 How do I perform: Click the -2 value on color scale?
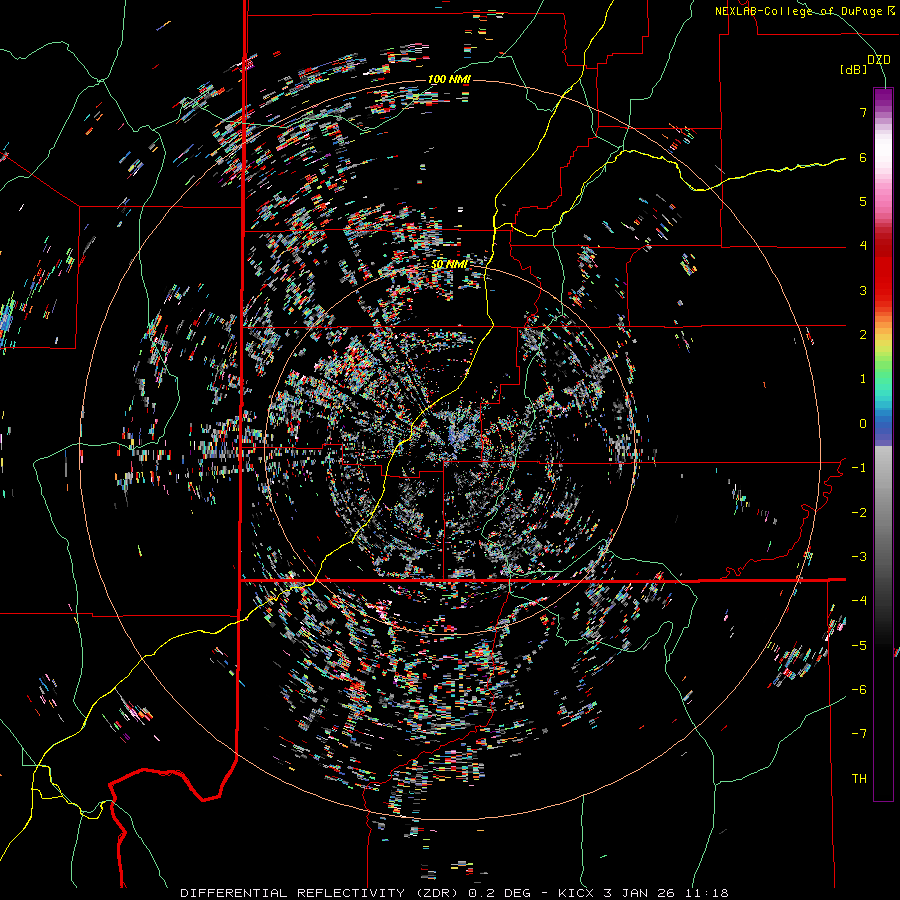coord(859,513)
